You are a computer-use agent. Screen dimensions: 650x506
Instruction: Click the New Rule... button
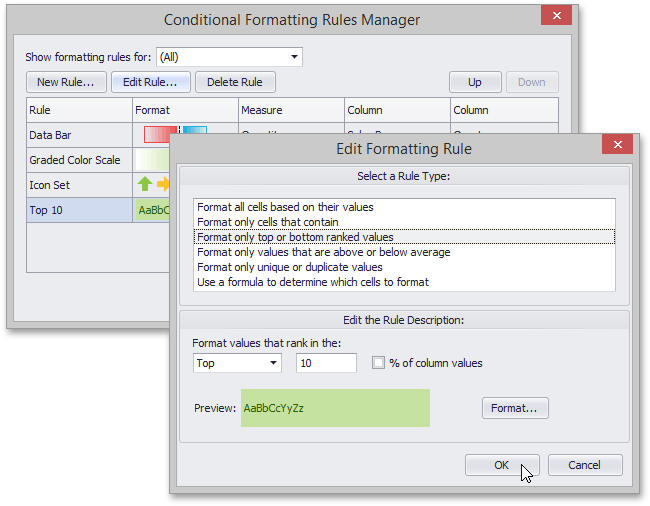[x=66, y=82]
